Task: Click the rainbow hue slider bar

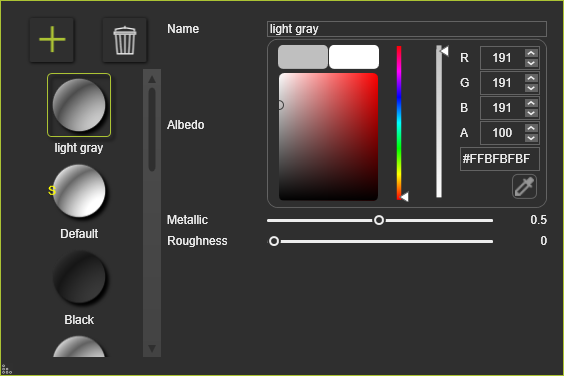Action: [x=399, y=122]
